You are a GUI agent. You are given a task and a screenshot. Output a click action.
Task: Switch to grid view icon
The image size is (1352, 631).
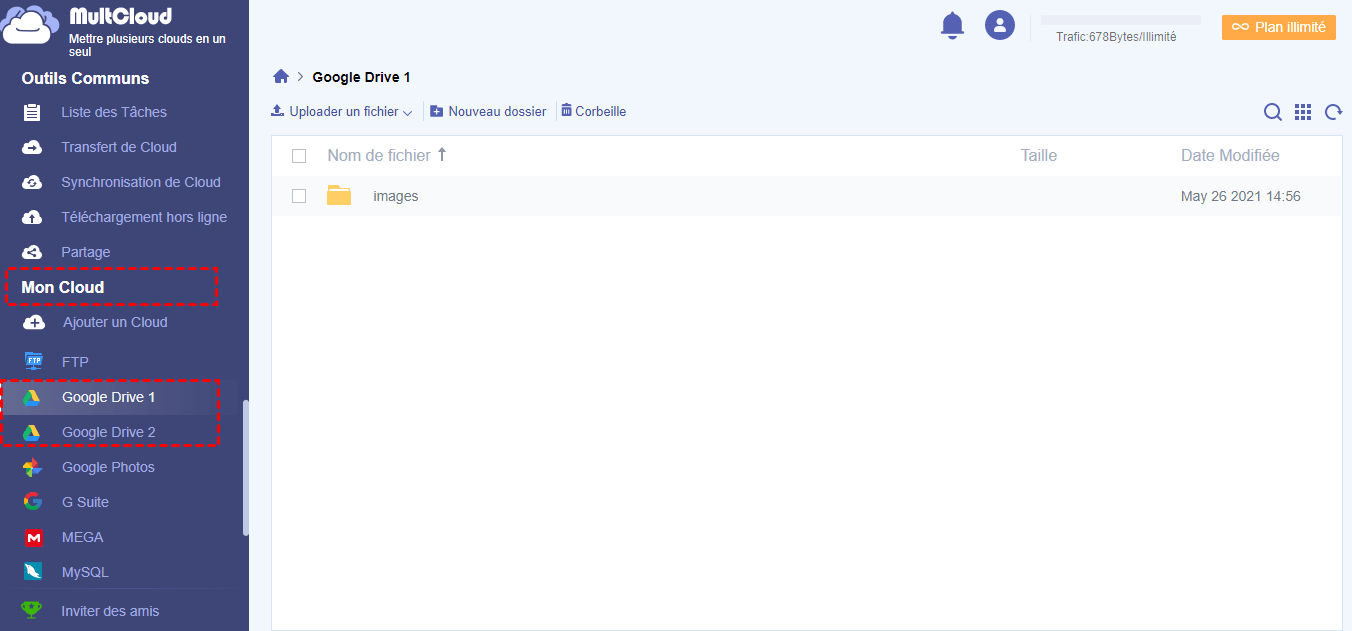click(x=1303, y=112)
